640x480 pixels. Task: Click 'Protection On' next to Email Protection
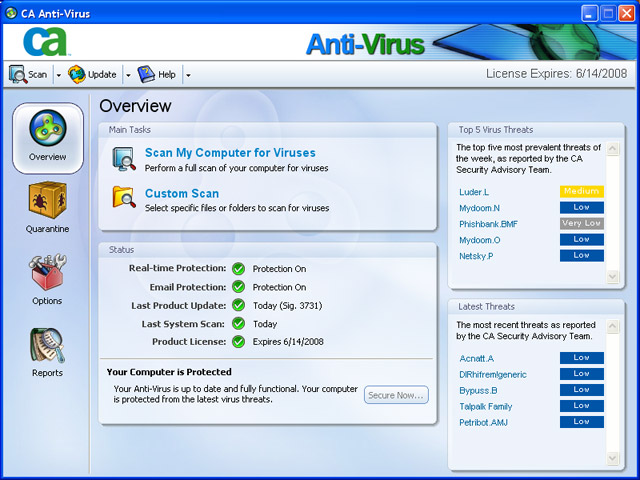pyautogui.click(x=280, y=287)
